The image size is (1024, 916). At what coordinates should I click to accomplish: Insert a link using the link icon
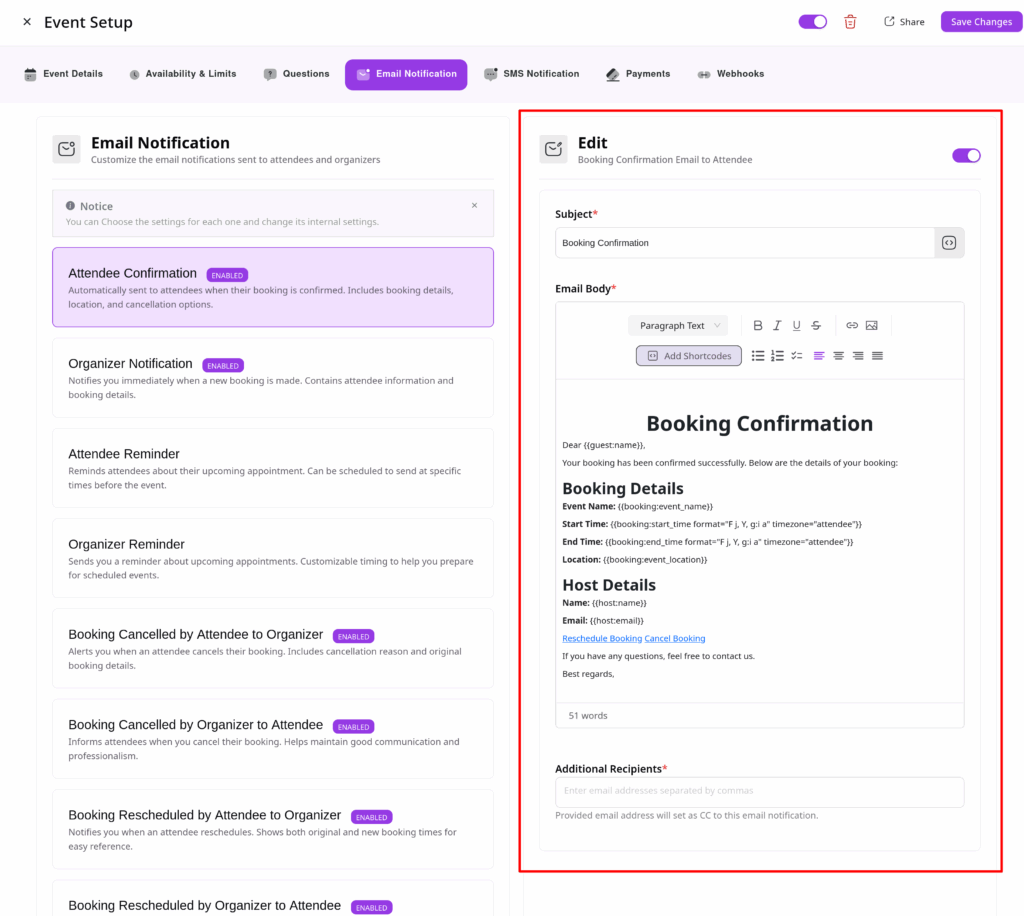[x=852, y=326]
